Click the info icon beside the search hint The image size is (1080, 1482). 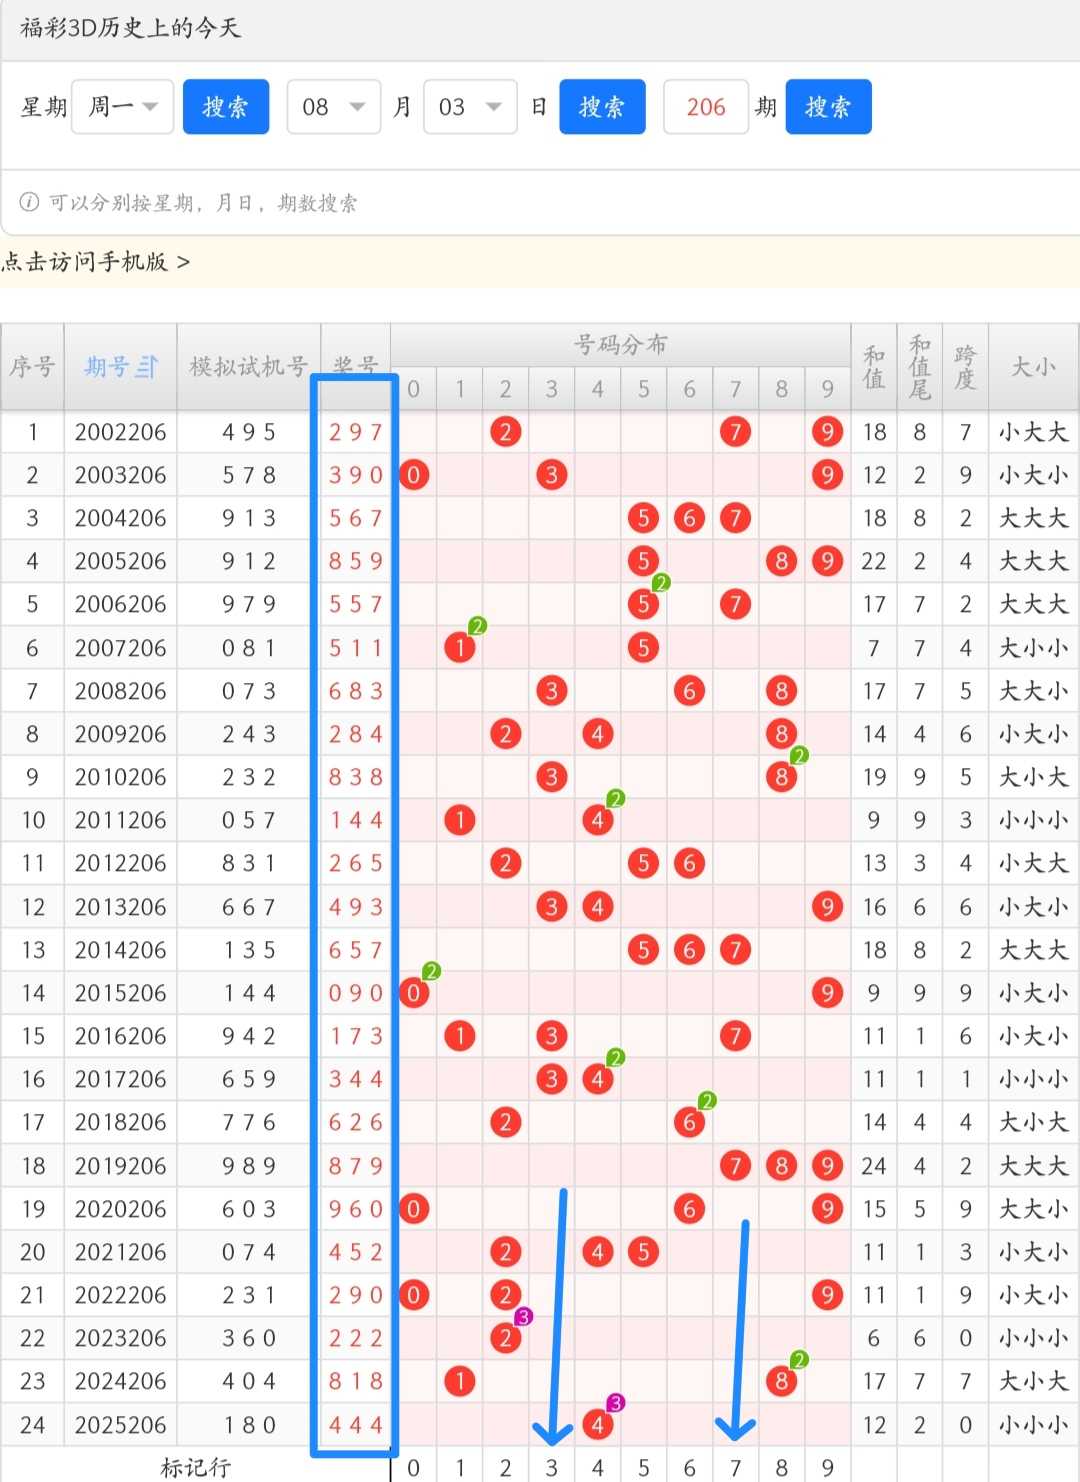click(30, 203)
